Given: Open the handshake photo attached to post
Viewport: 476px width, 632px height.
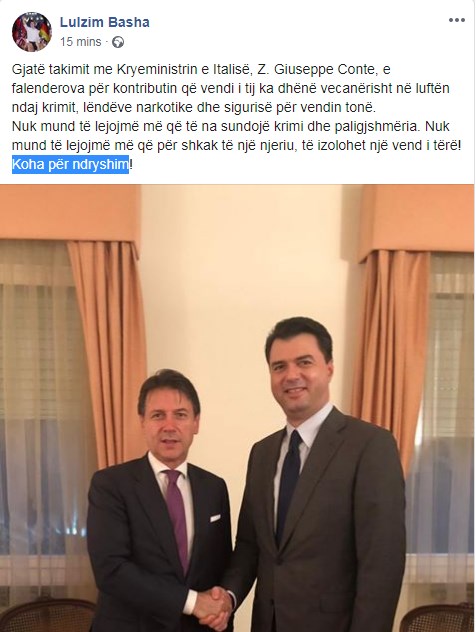Looking at the screenshot, I should click(237, 408).
